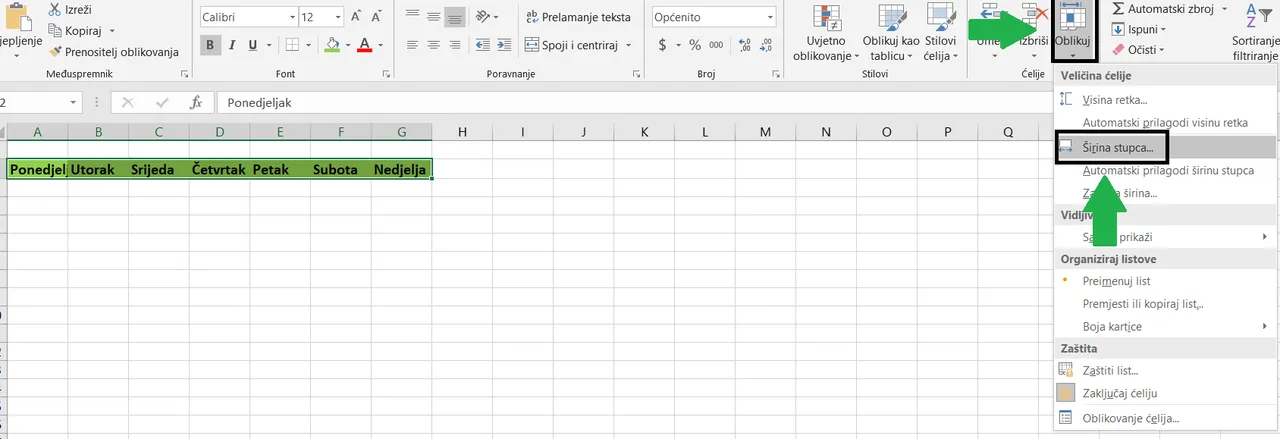The height and width of the screenshot is (439, 1280).
Task: Increase the cell indent
Action: click(x=506, y=45)
